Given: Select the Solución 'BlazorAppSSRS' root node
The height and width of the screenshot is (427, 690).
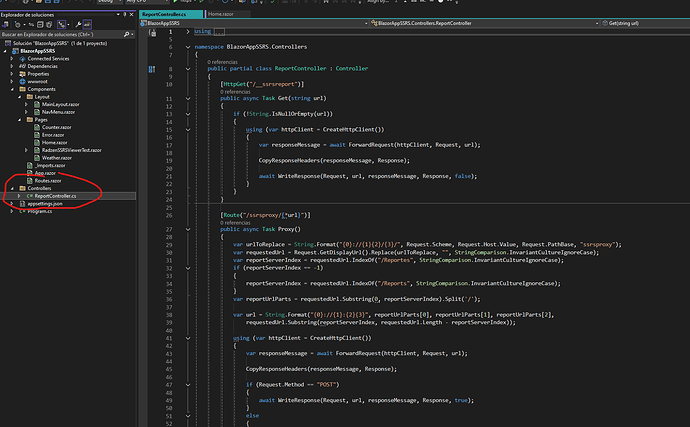Looking at the screenshot, I should (x=60, y=43).
